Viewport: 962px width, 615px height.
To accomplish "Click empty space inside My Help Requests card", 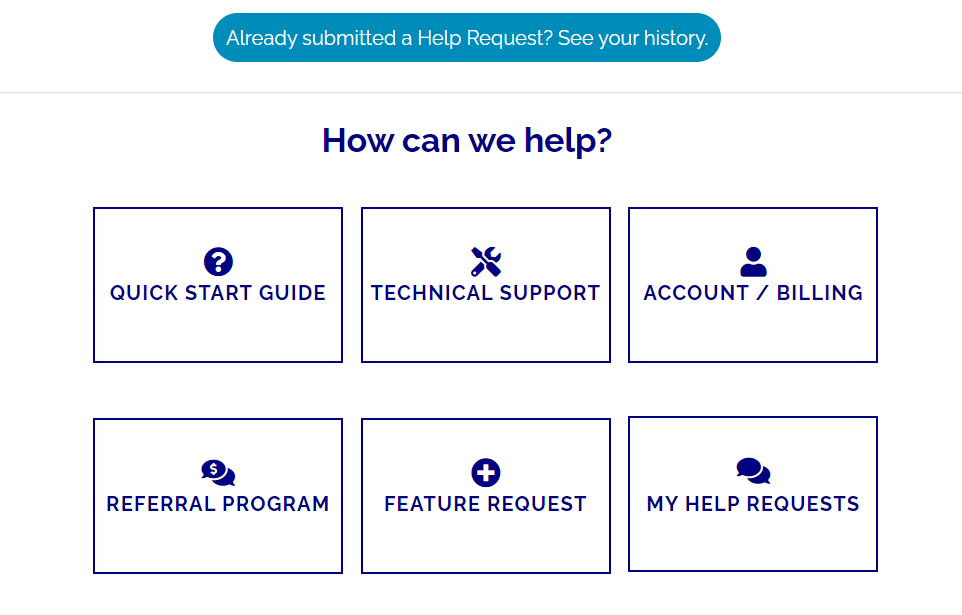I will (753, 544).
